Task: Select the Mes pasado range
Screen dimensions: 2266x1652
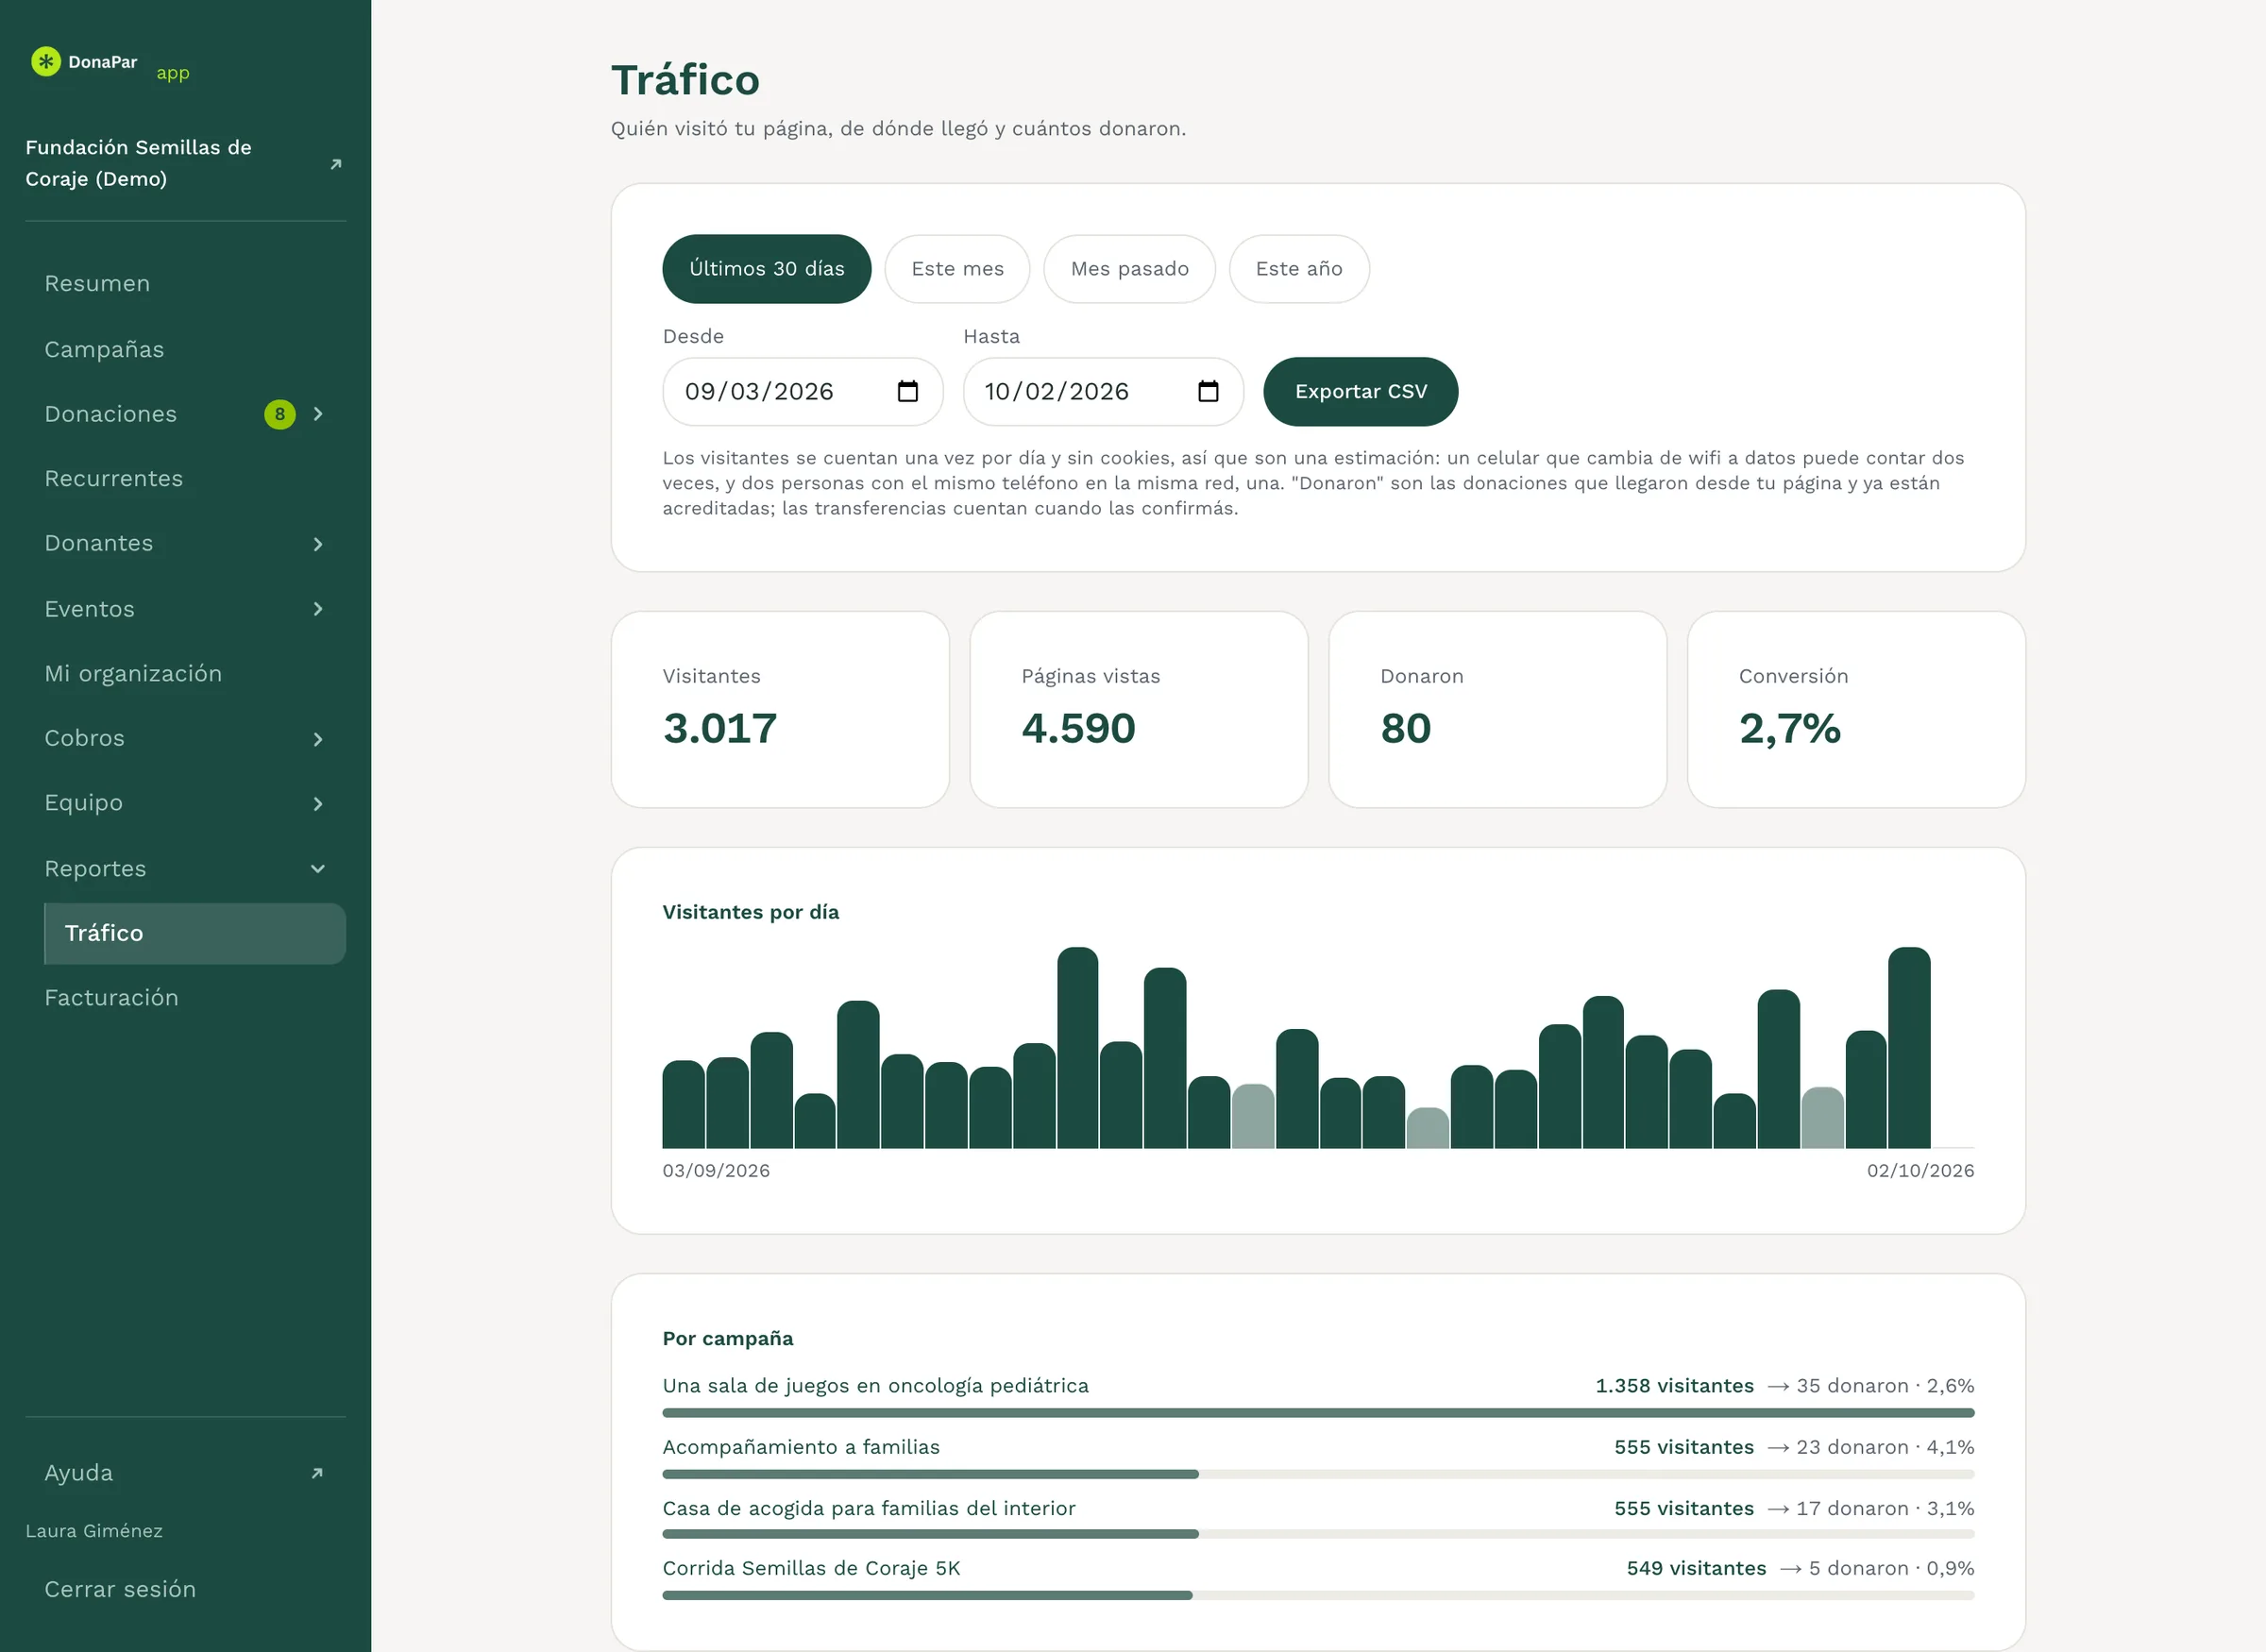Action: tap(1129, 269)
